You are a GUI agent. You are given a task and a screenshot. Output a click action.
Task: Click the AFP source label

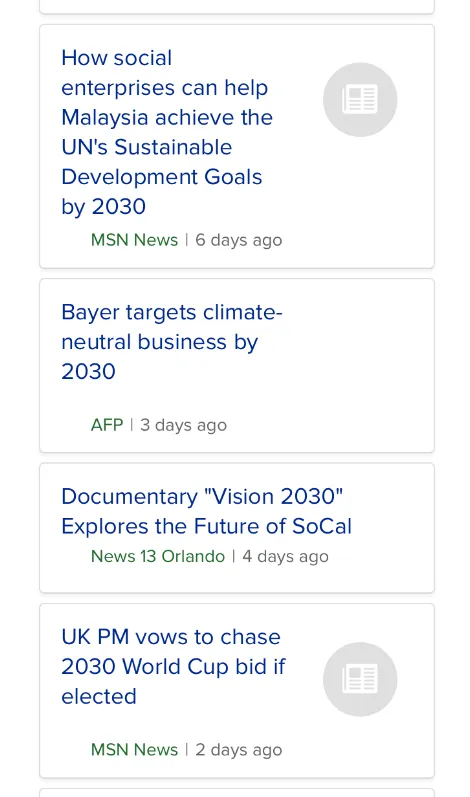tap(107, 425)
